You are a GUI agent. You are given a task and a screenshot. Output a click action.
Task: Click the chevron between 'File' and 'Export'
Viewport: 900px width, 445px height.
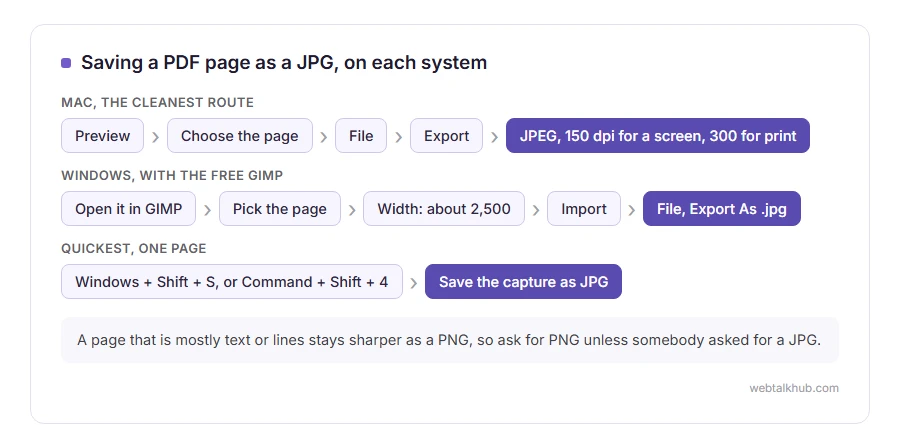coord(398,137)
